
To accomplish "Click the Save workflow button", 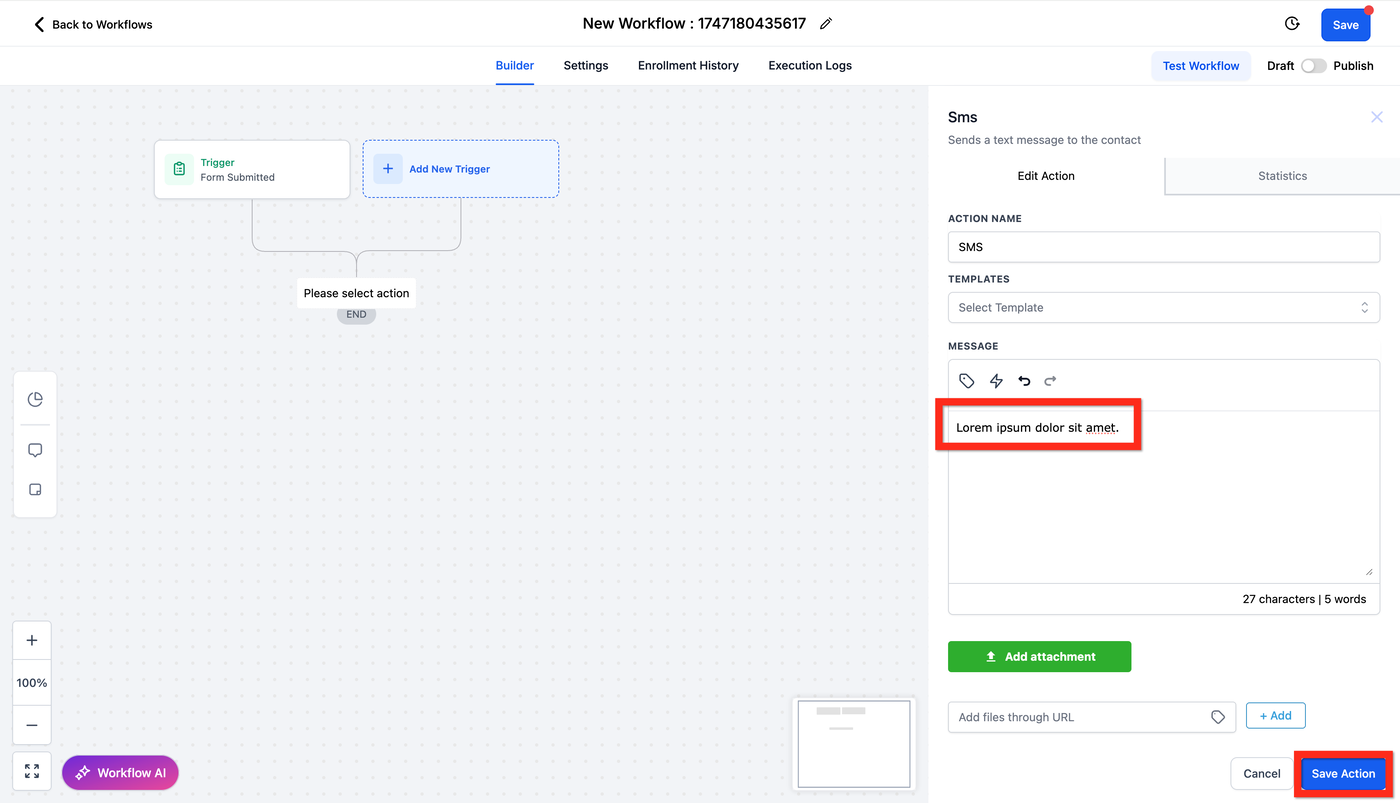I will pos(1346,25).
